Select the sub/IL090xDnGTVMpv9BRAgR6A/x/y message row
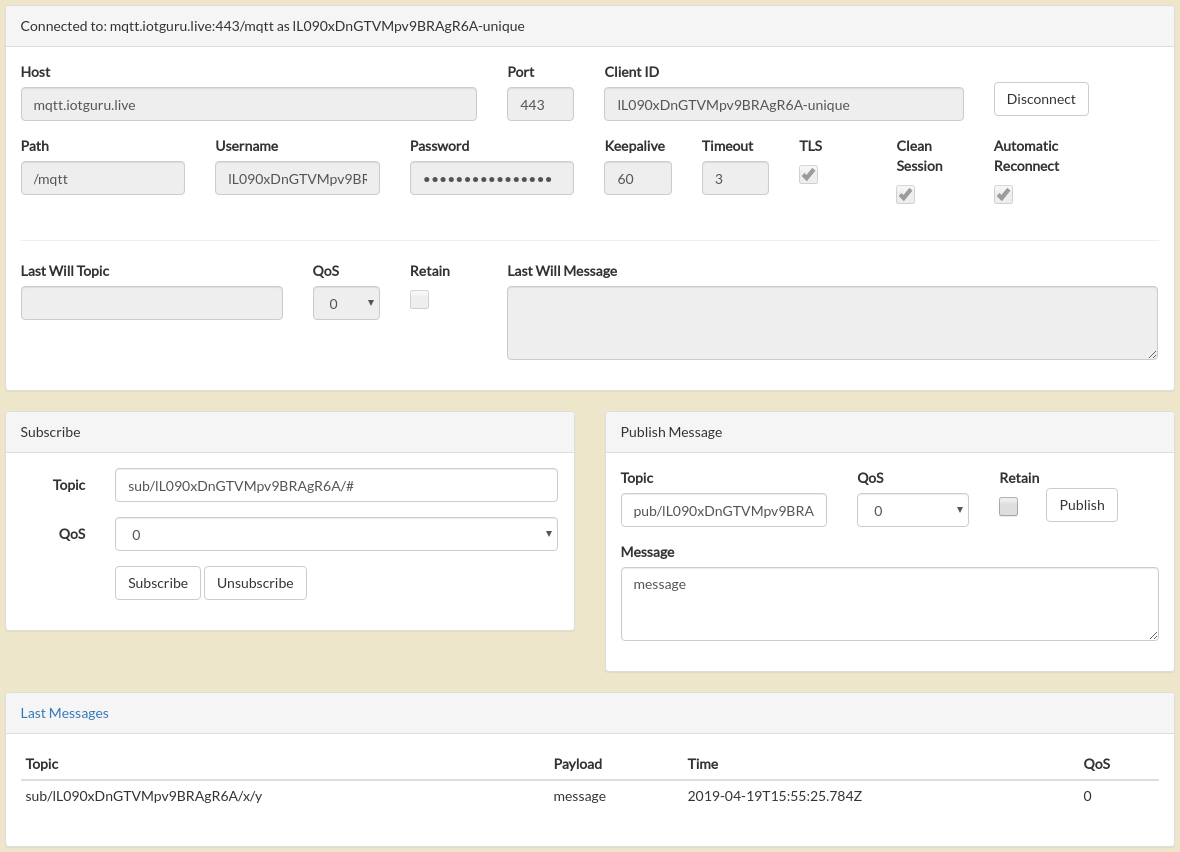 pyautogui.click(x=590, y=796)
